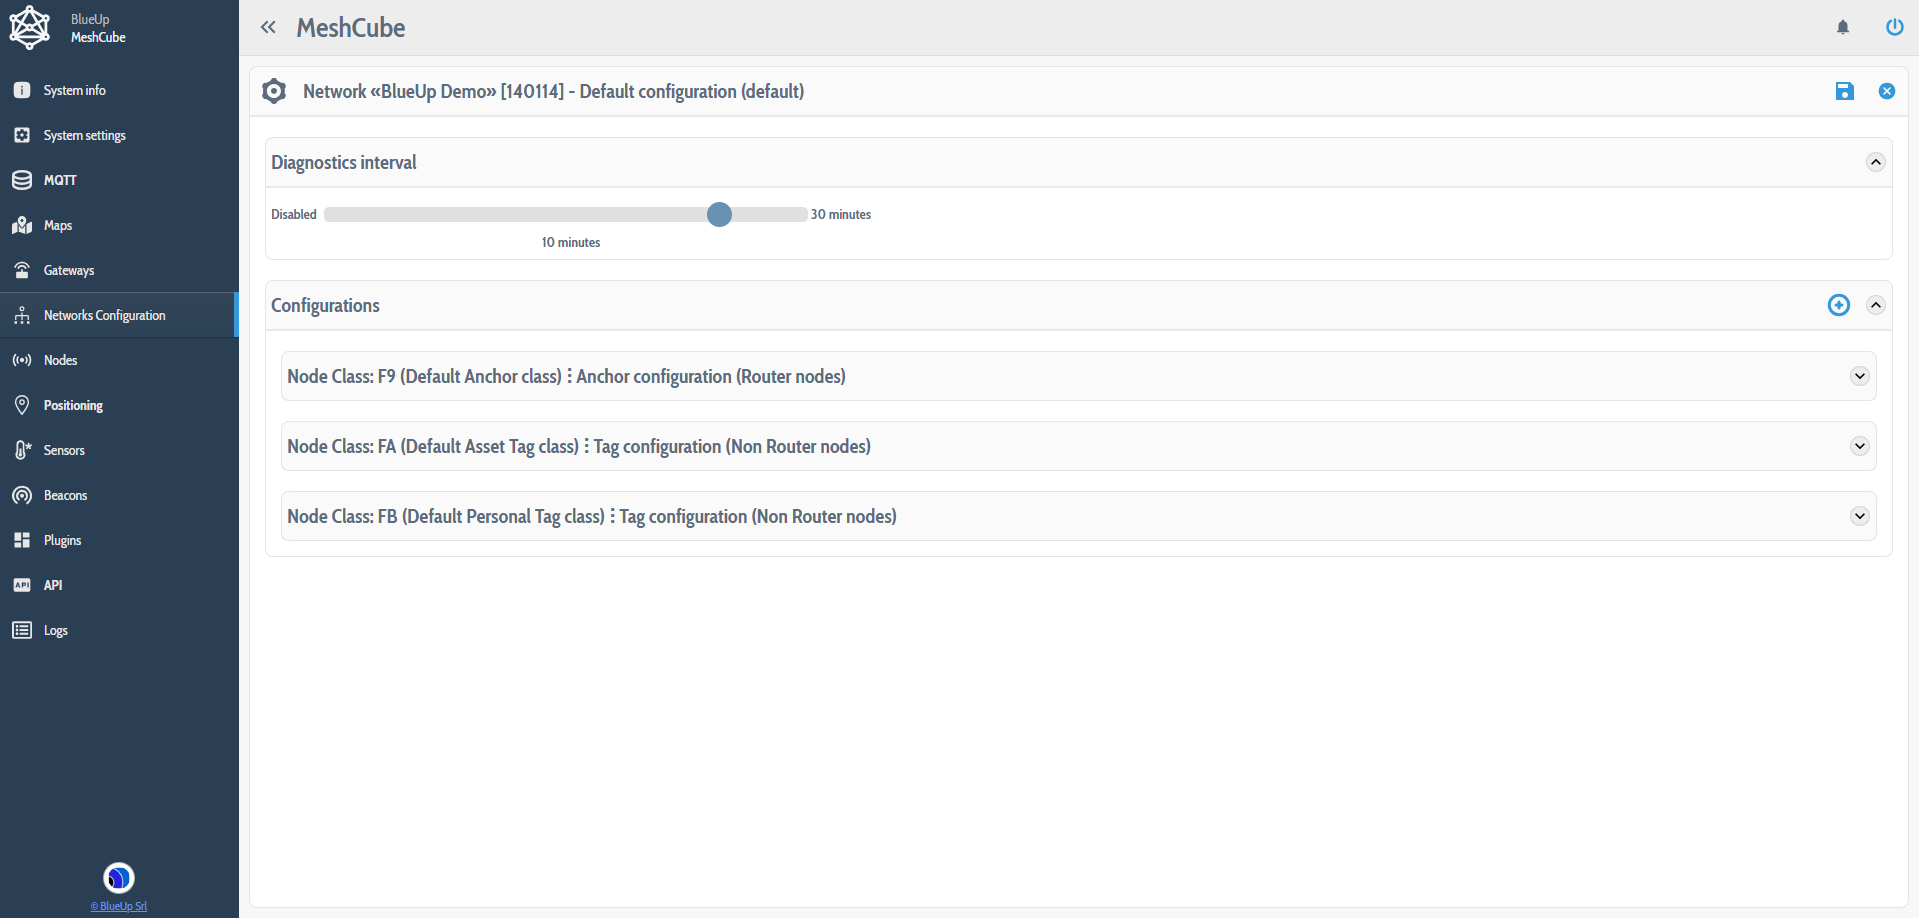Open the Plugins page
1919x918 pixels.
click(x=61, y=540)
